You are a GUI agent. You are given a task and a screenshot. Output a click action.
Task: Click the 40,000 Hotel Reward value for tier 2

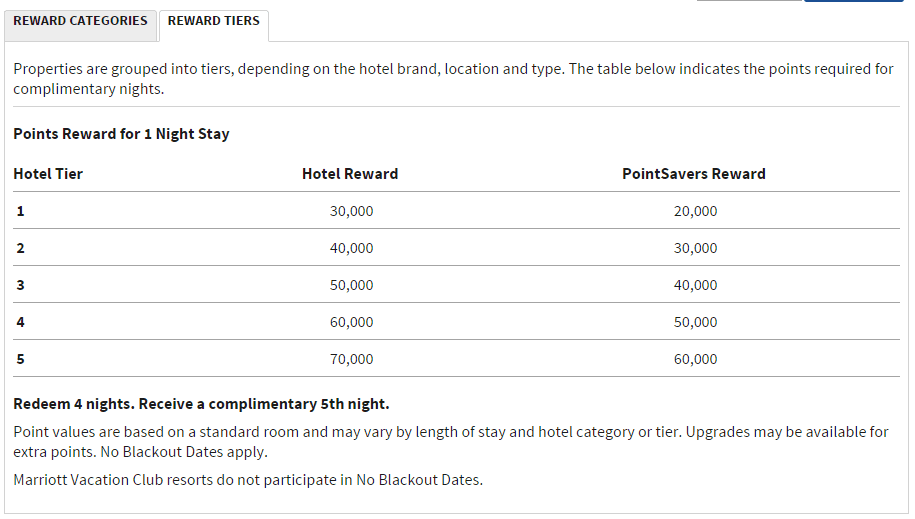click(351, 248)
